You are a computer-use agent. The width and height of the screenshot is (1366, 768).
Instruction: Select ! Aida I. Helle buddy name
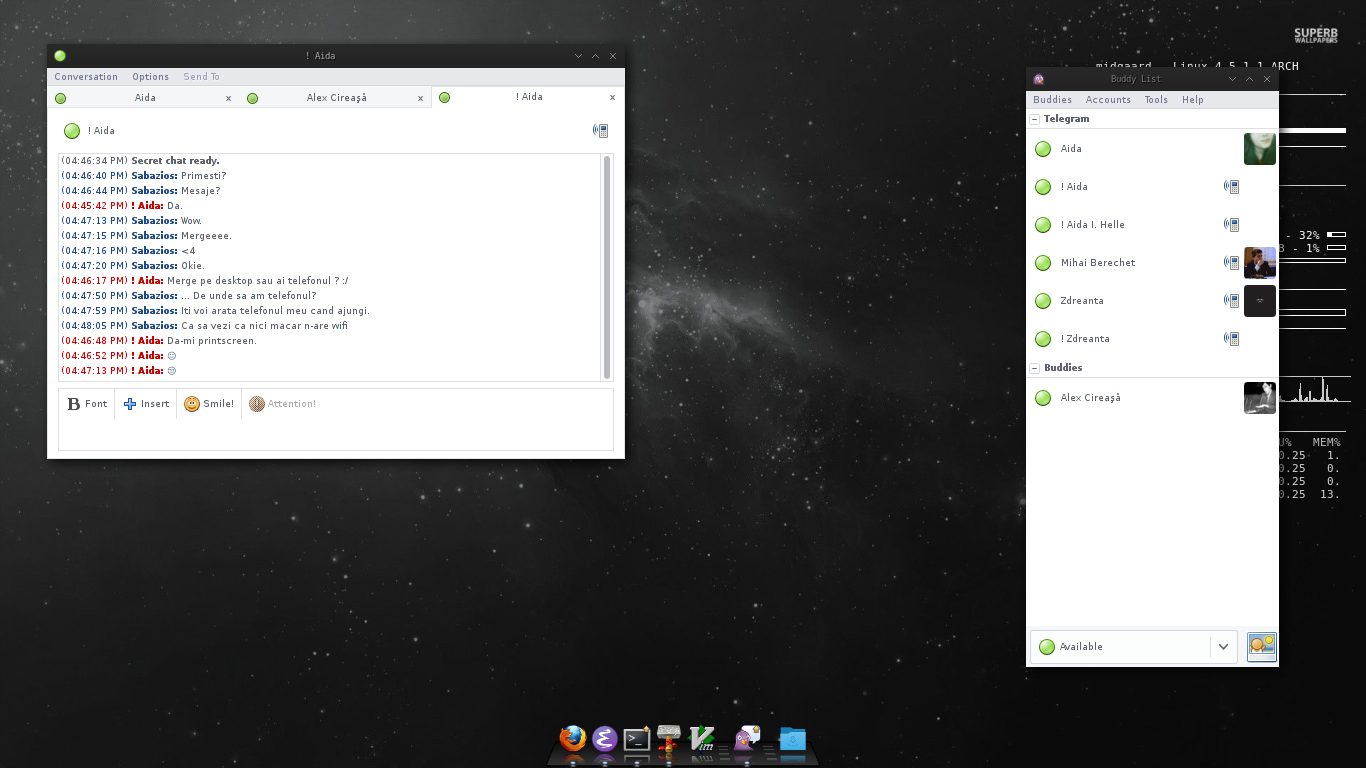pos(1092,225)
